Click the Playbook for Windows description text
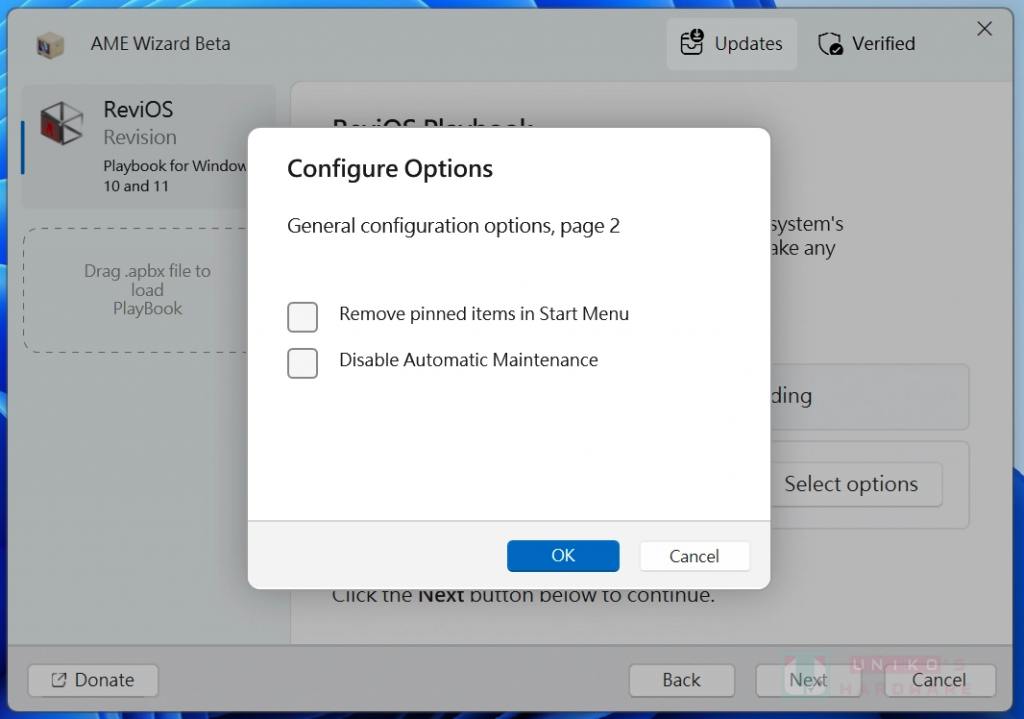1024x719 pixels. pos(175,176)
